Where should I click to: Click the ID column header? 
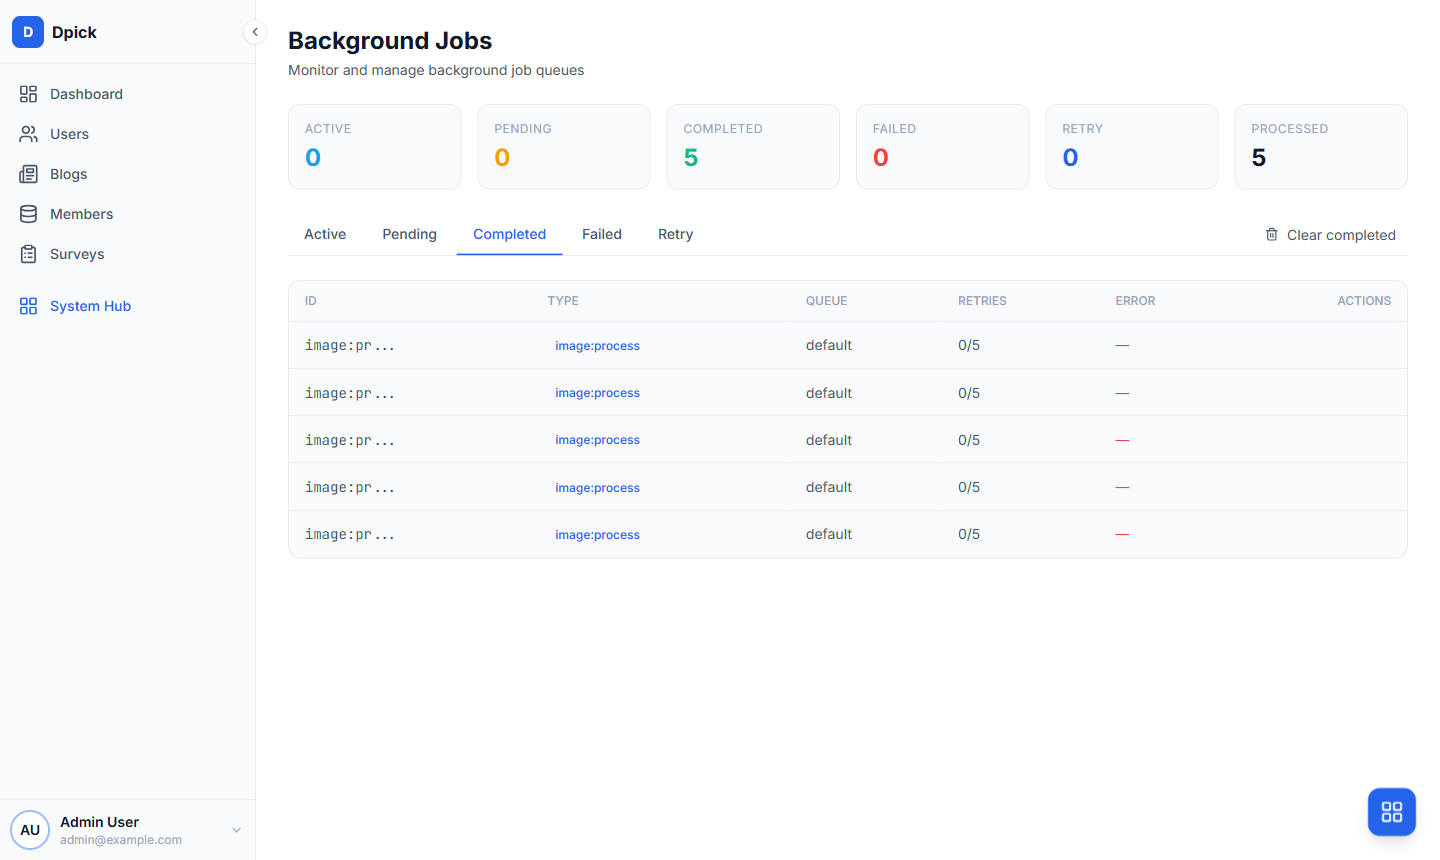coord(311,301)
